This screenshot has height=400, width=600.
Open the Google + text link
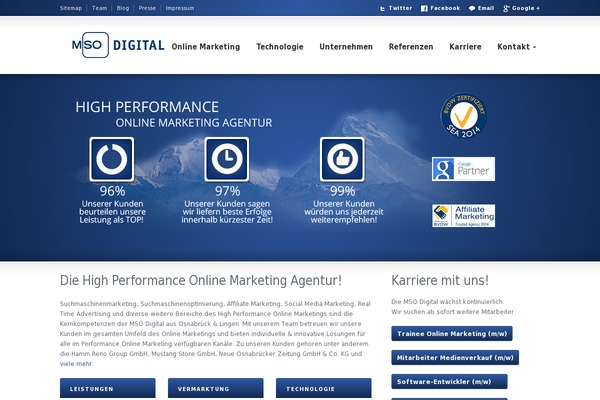pyautogui.click(x=526, y=8)
